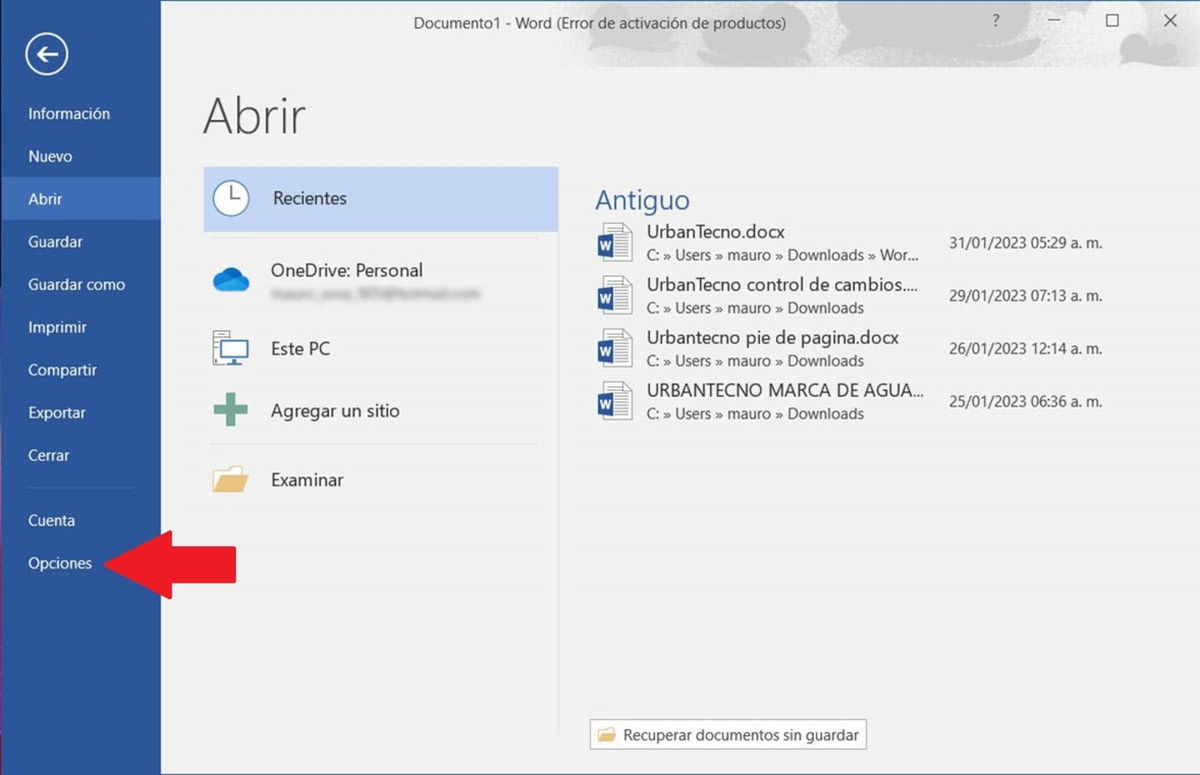The width and height of the screenshot is (1200, 775).
Task: Select the Recientes clock icon
Action: pyautogui.click(x=231, y=198)
